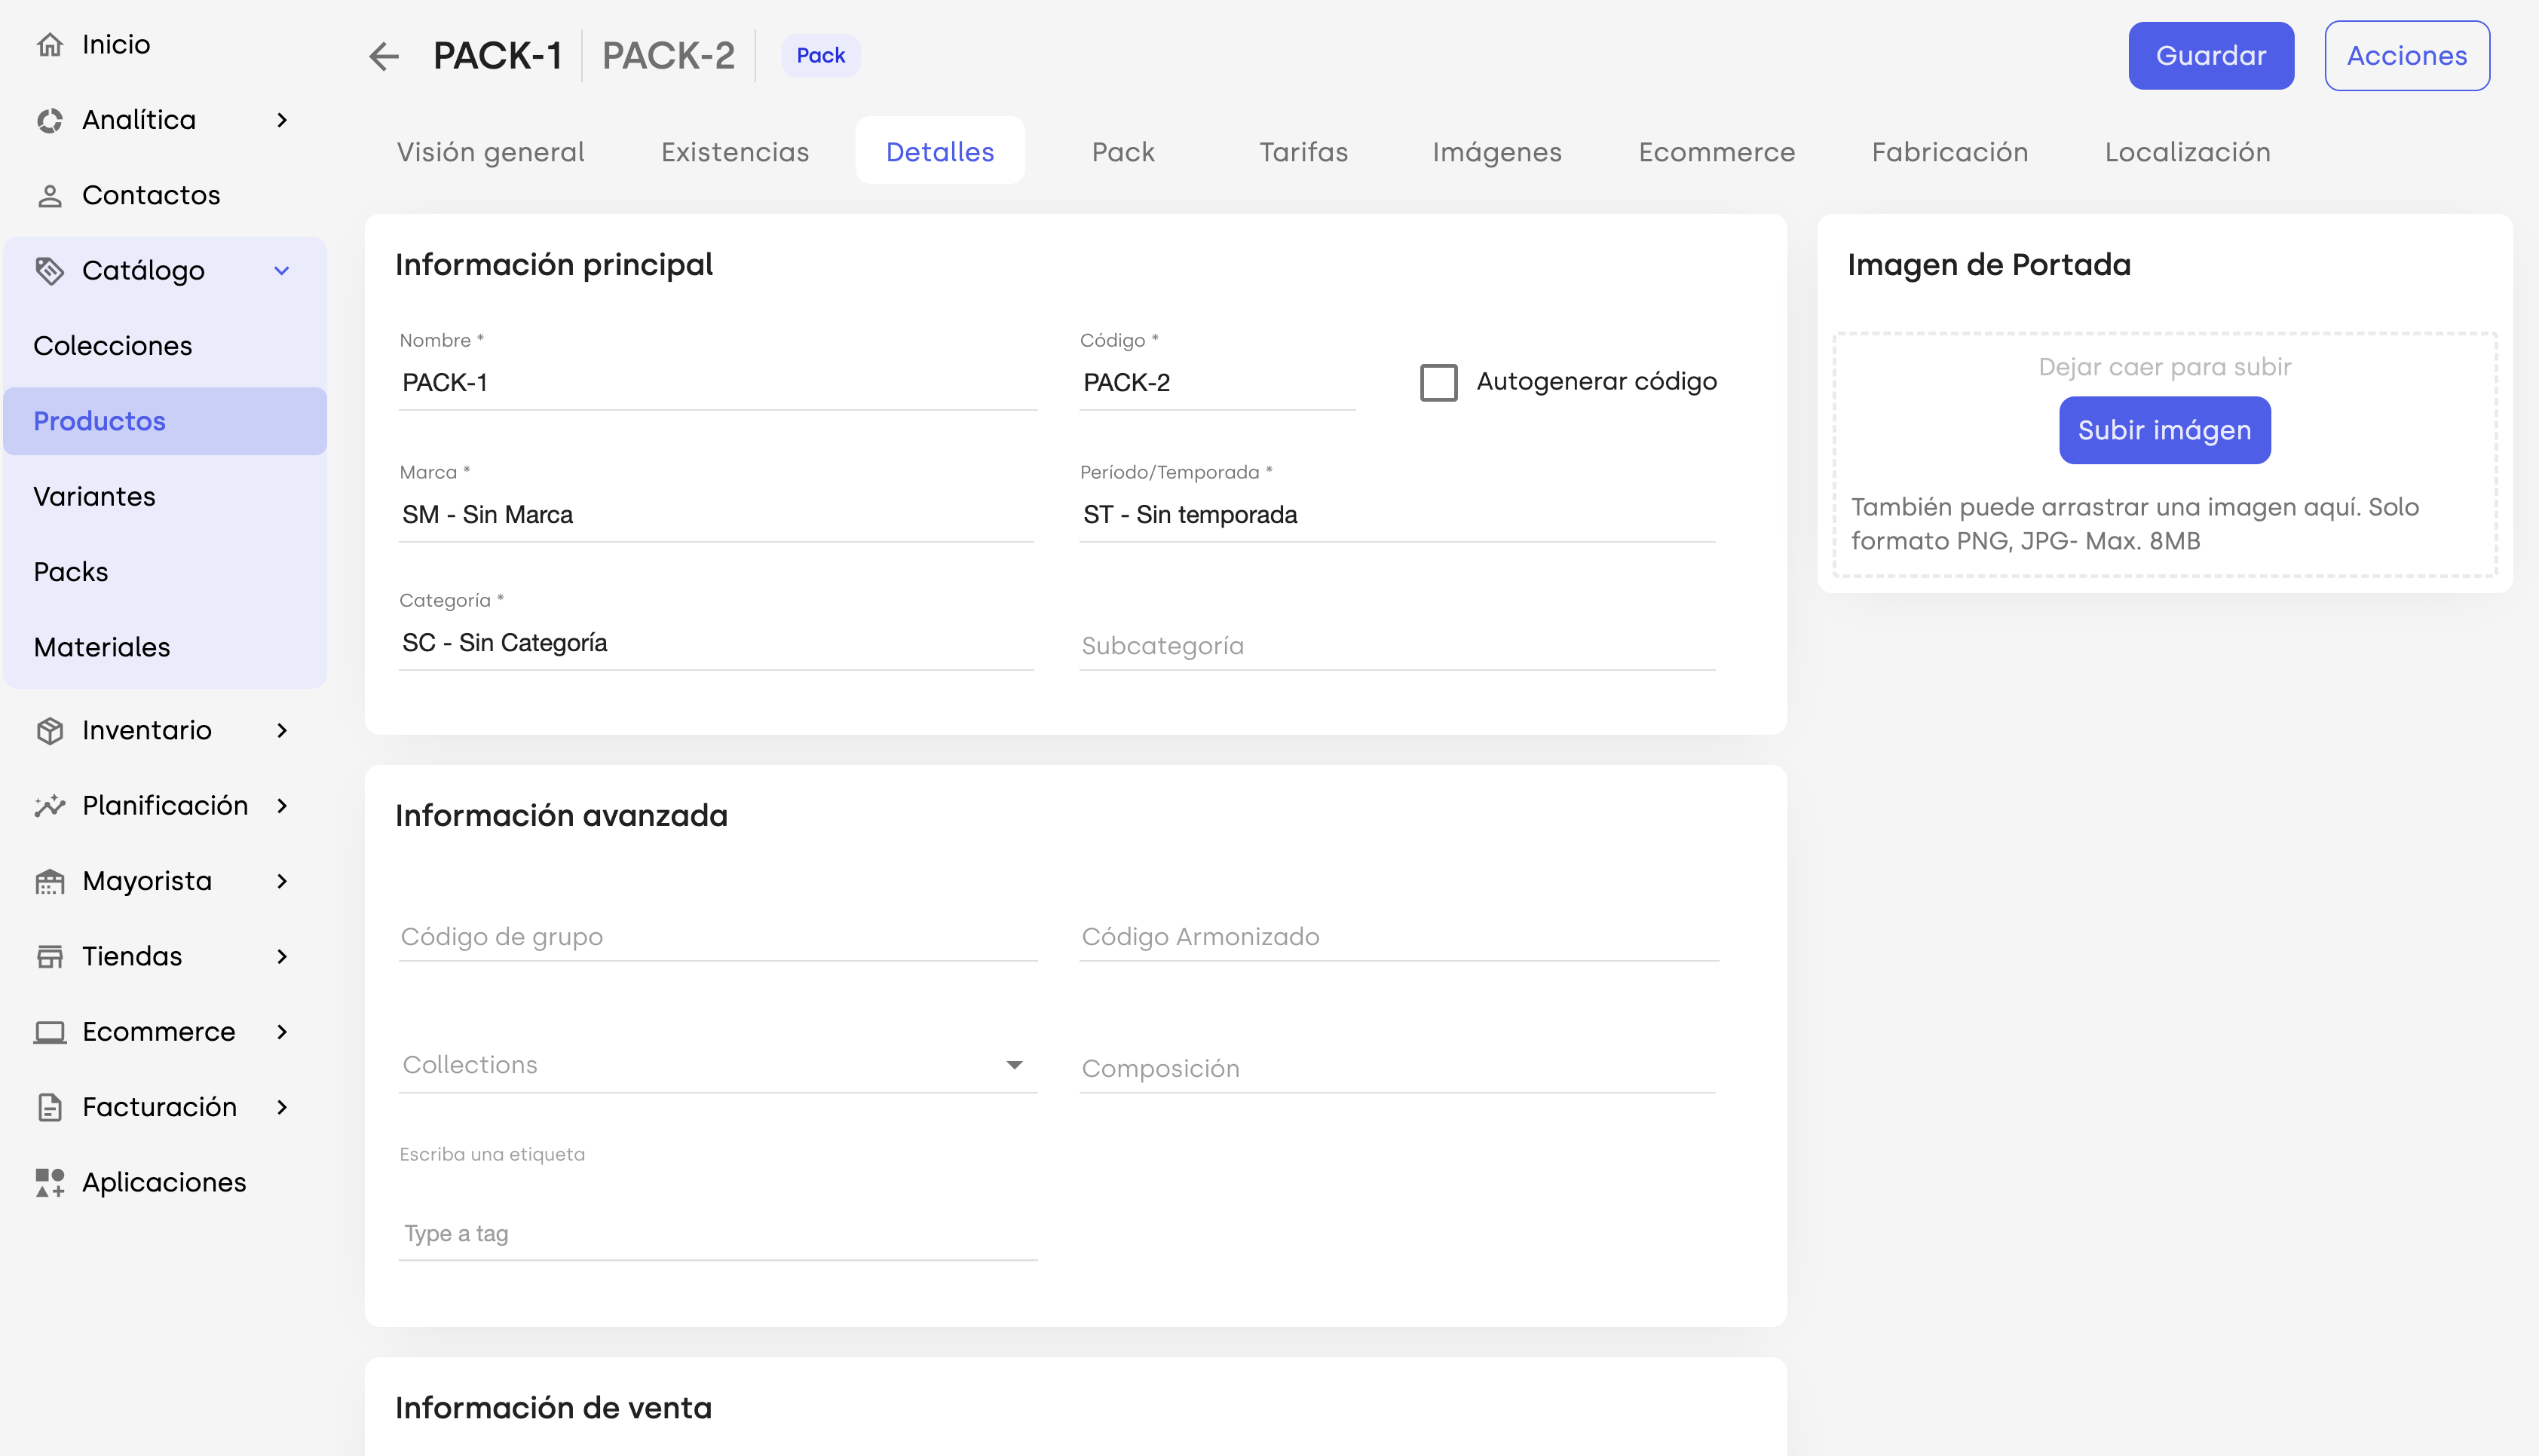Click the Guardar button
This screenshot has height=1456, width=2539.
point(2211,56)
